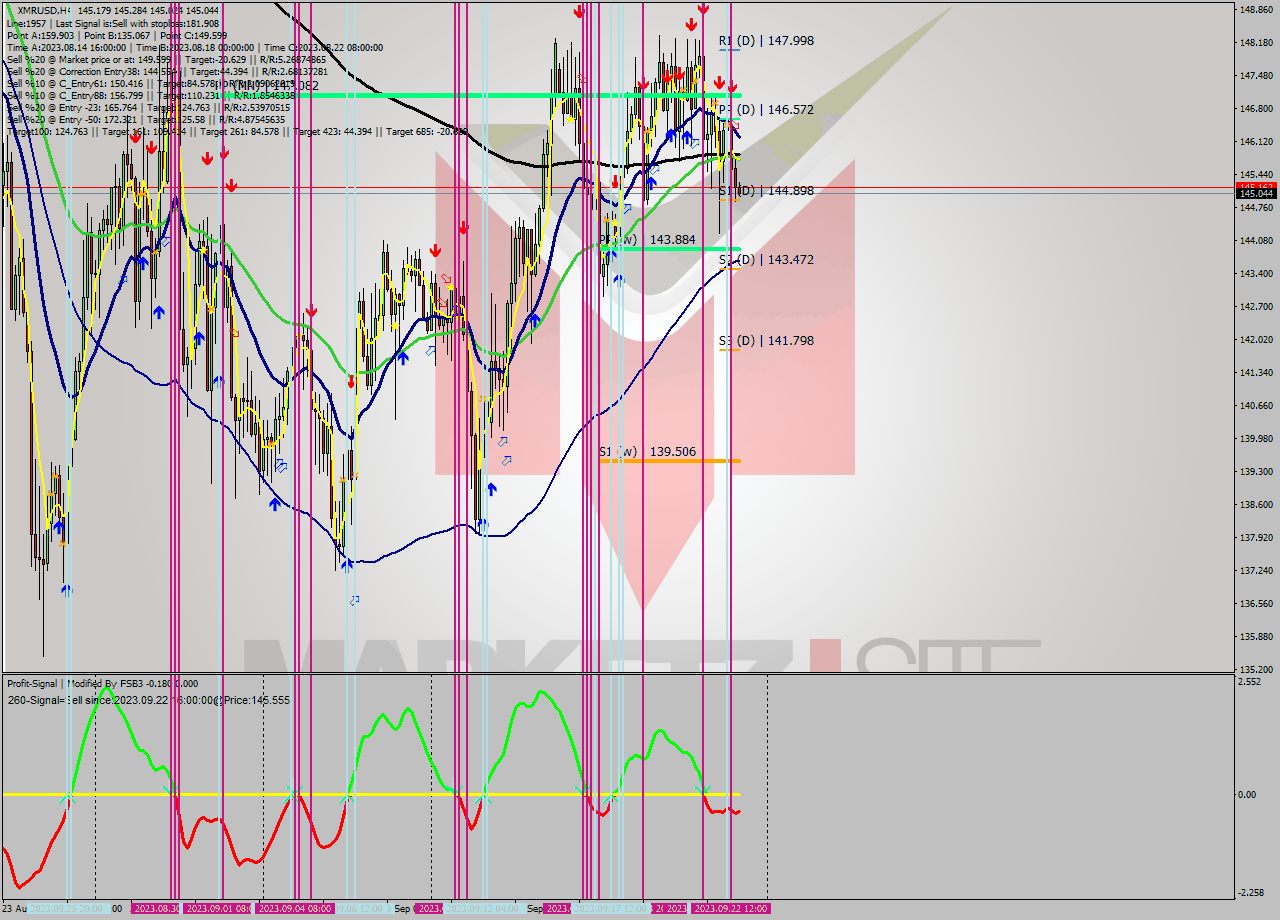Image resolution: width=1280 pixels, height=920 pixels.
Task: Click the Sell %10 C_Entry61 line
Action: tap(150, 83)
